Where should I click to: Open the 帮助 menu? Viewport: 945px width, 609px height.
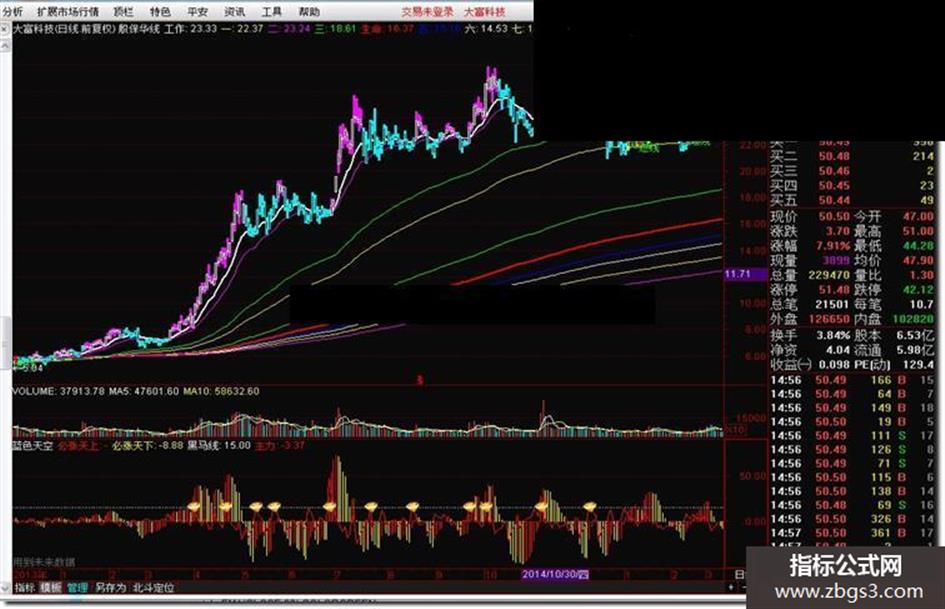309,11
